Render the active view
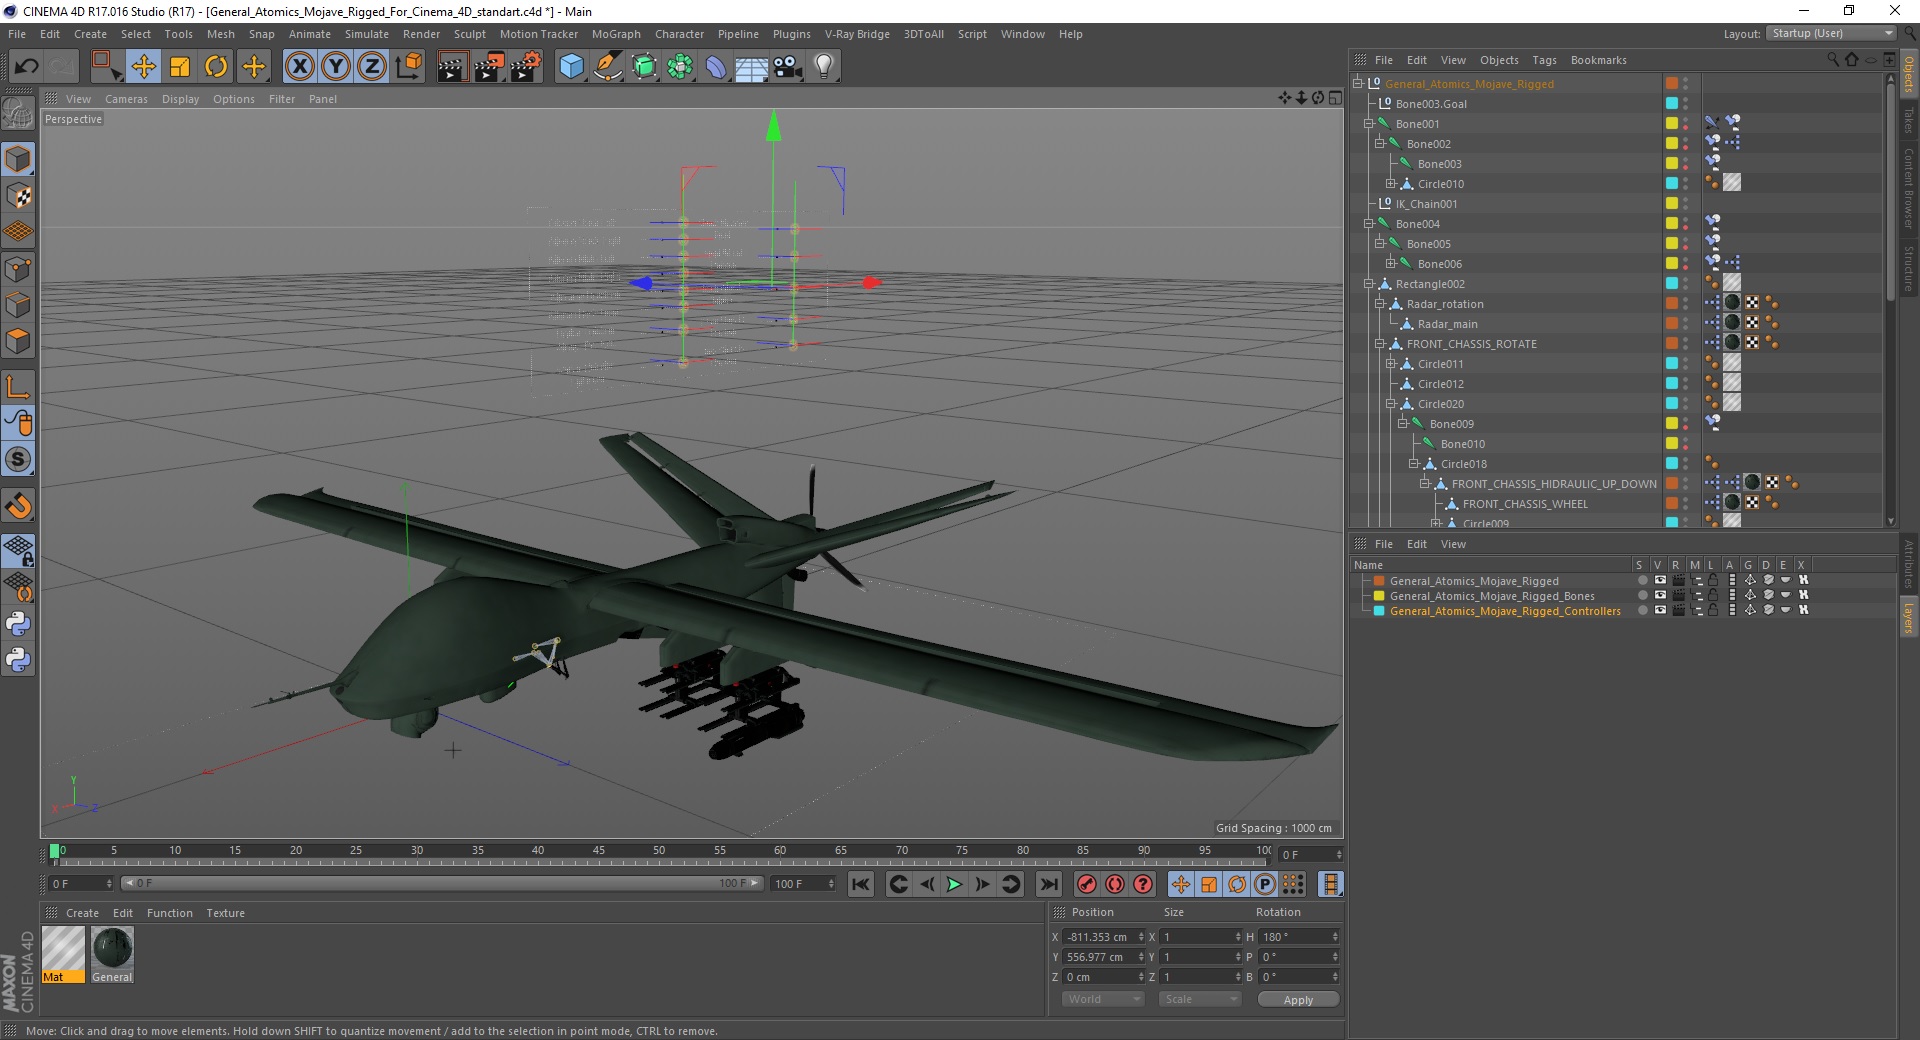 (x=452, y=67)
